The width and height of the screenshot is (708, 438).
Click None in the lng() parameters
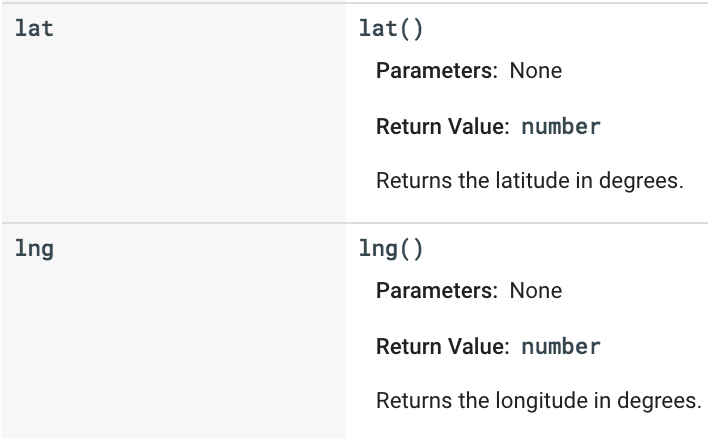pos(536,291)
